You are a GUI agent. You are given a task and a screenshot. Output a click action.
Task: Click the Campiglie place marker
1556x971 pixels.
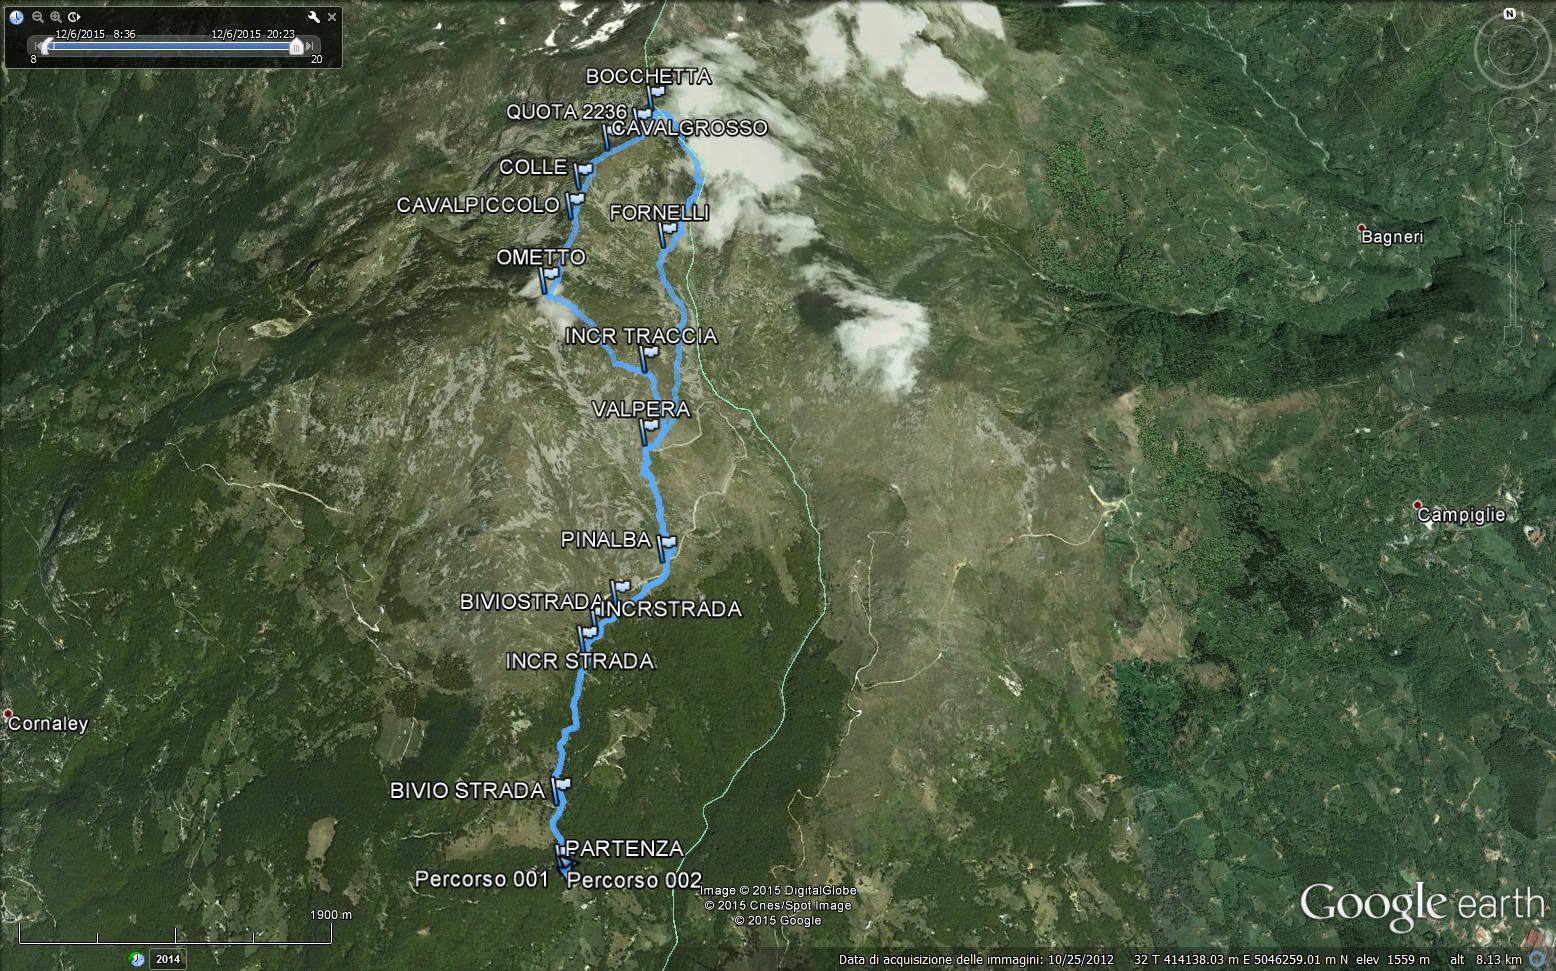tap(1419, 506)
